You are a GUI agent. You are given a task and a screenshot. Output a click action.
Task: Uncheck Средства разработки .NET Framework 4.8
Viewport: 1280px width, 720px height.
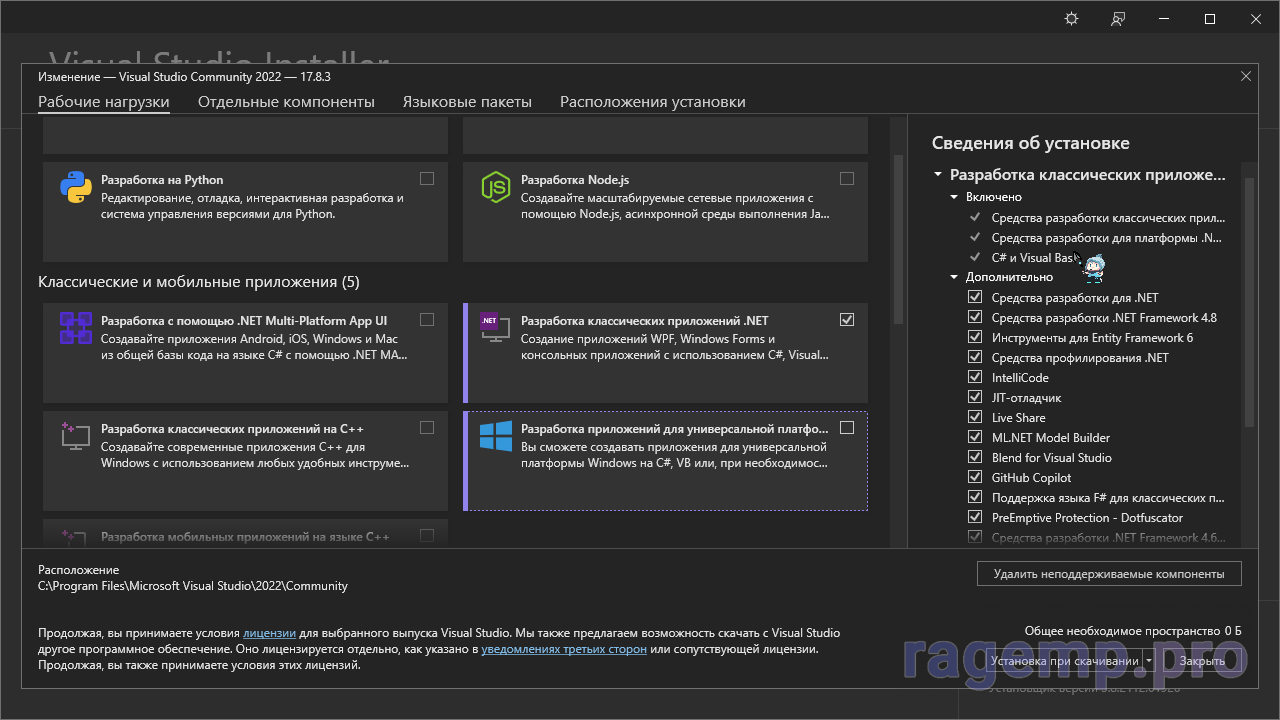point(975,318)
